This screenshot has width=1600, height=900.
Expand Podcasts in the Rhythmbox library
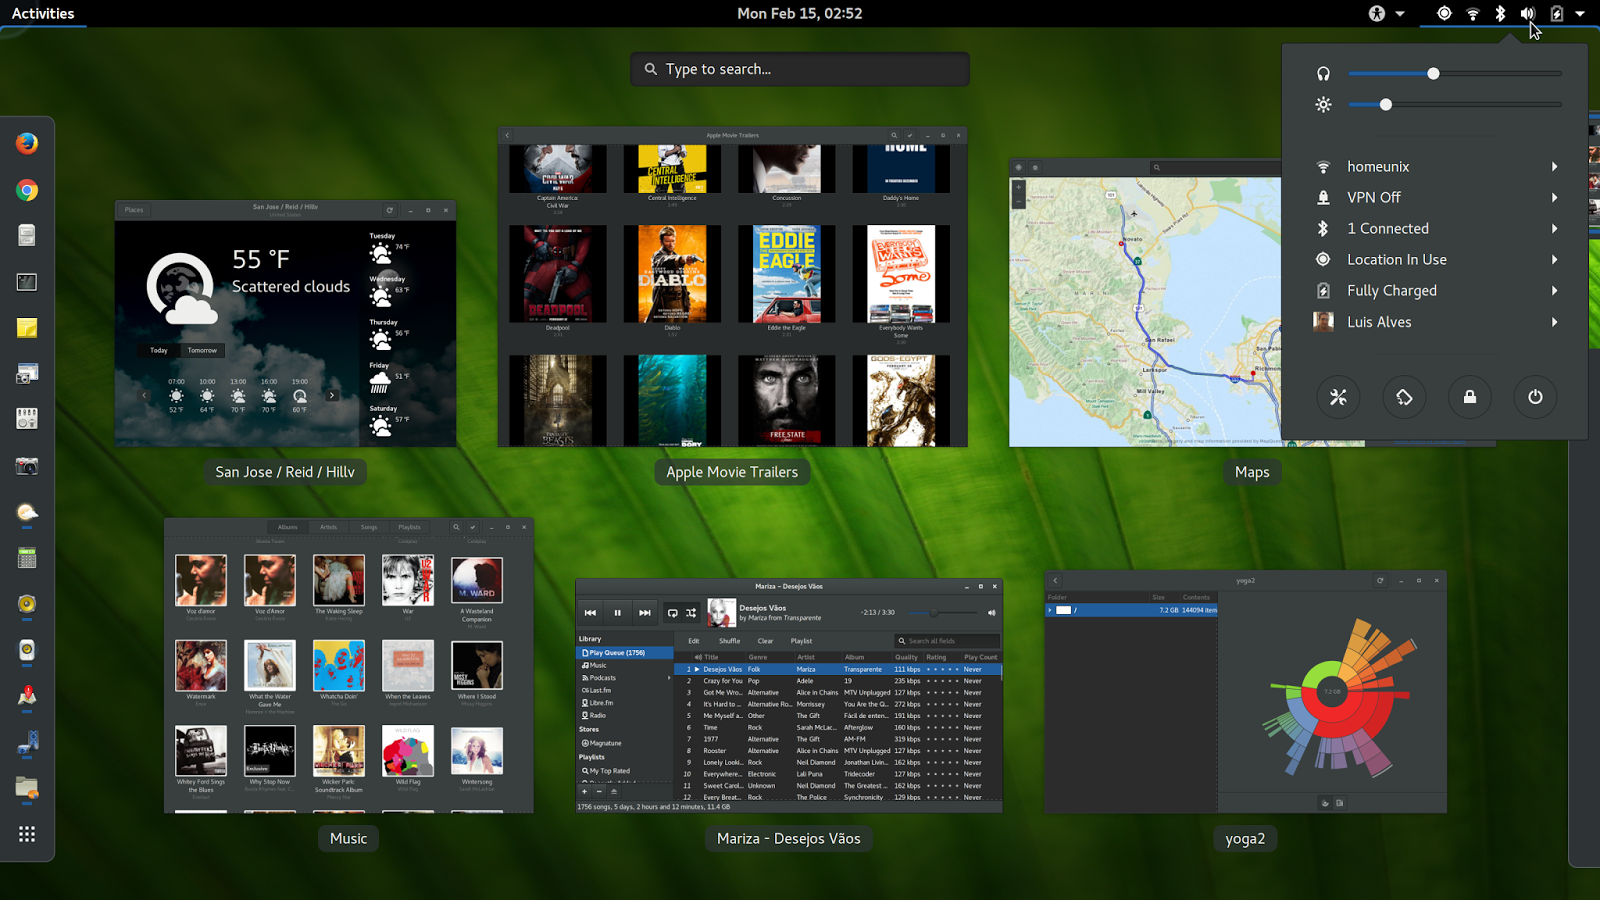(669, 678)
